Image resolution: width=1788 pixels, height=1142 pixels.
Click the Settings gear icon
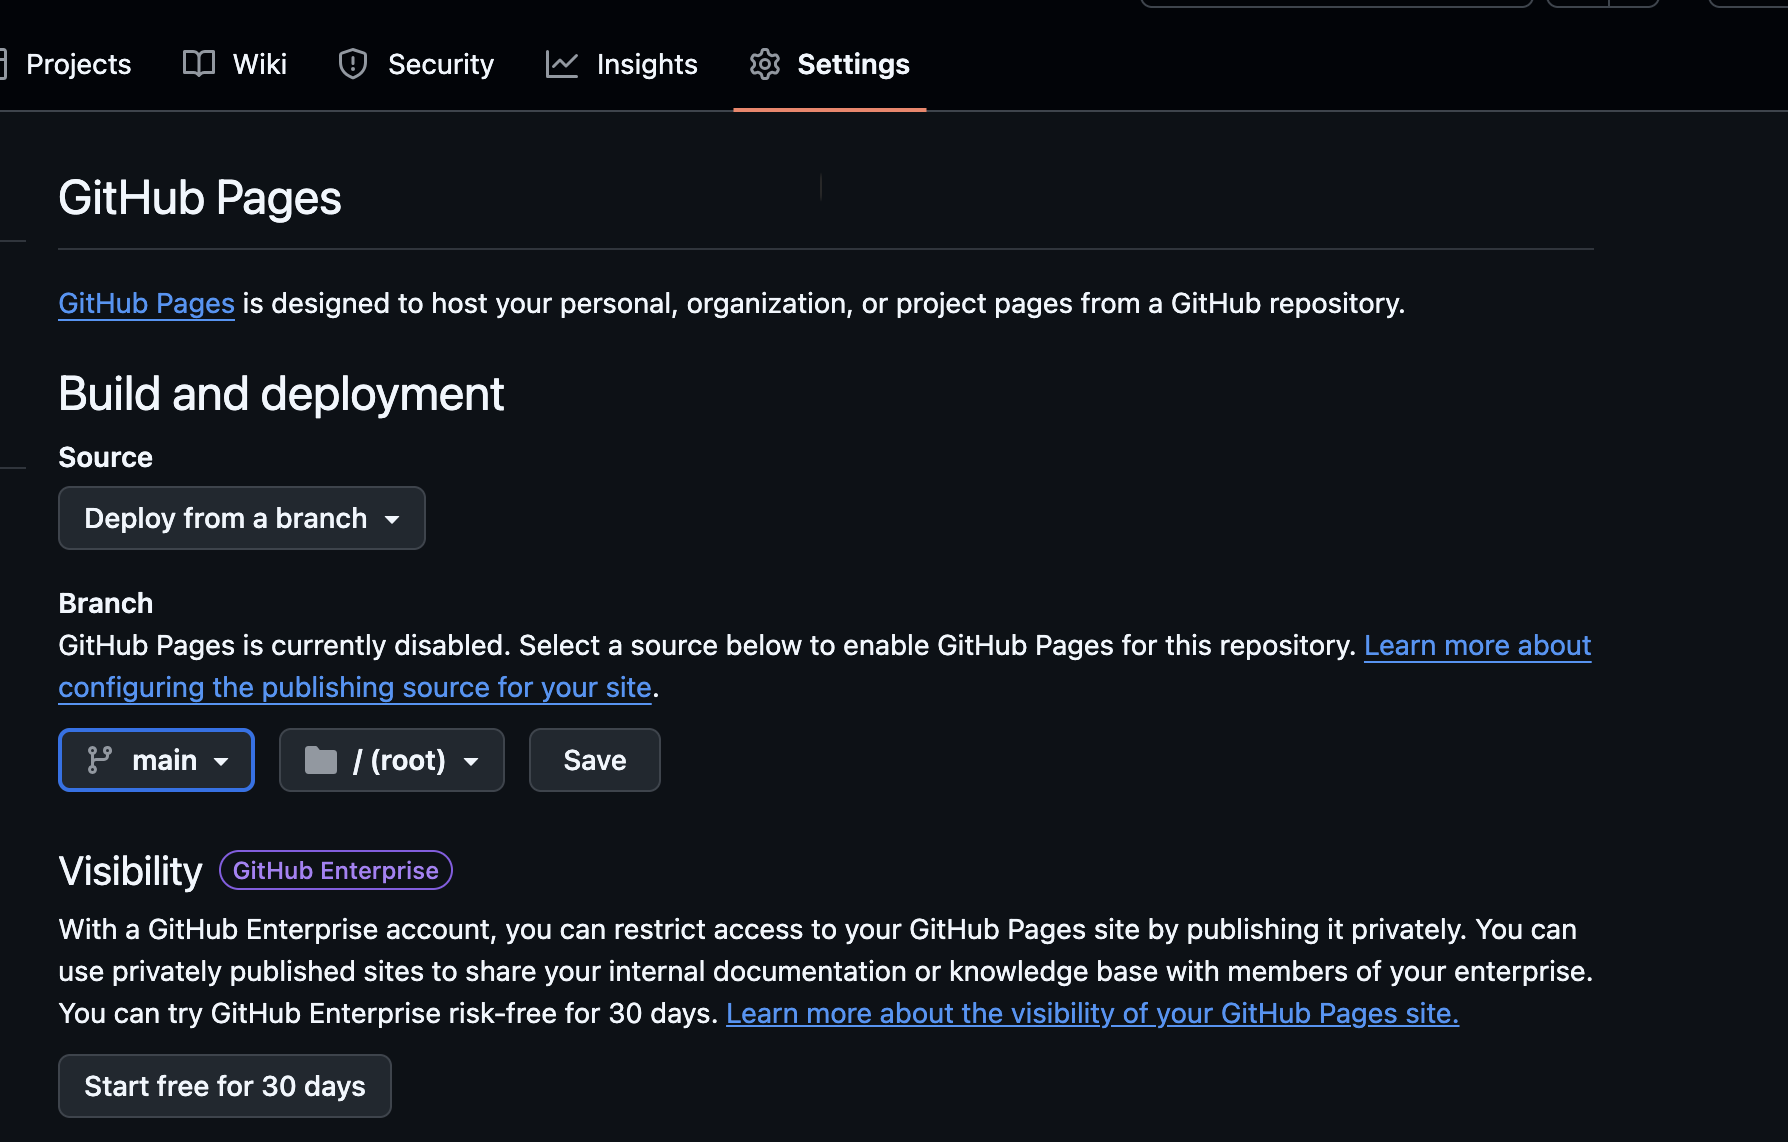pyautogui.click(x=765, y=64)
